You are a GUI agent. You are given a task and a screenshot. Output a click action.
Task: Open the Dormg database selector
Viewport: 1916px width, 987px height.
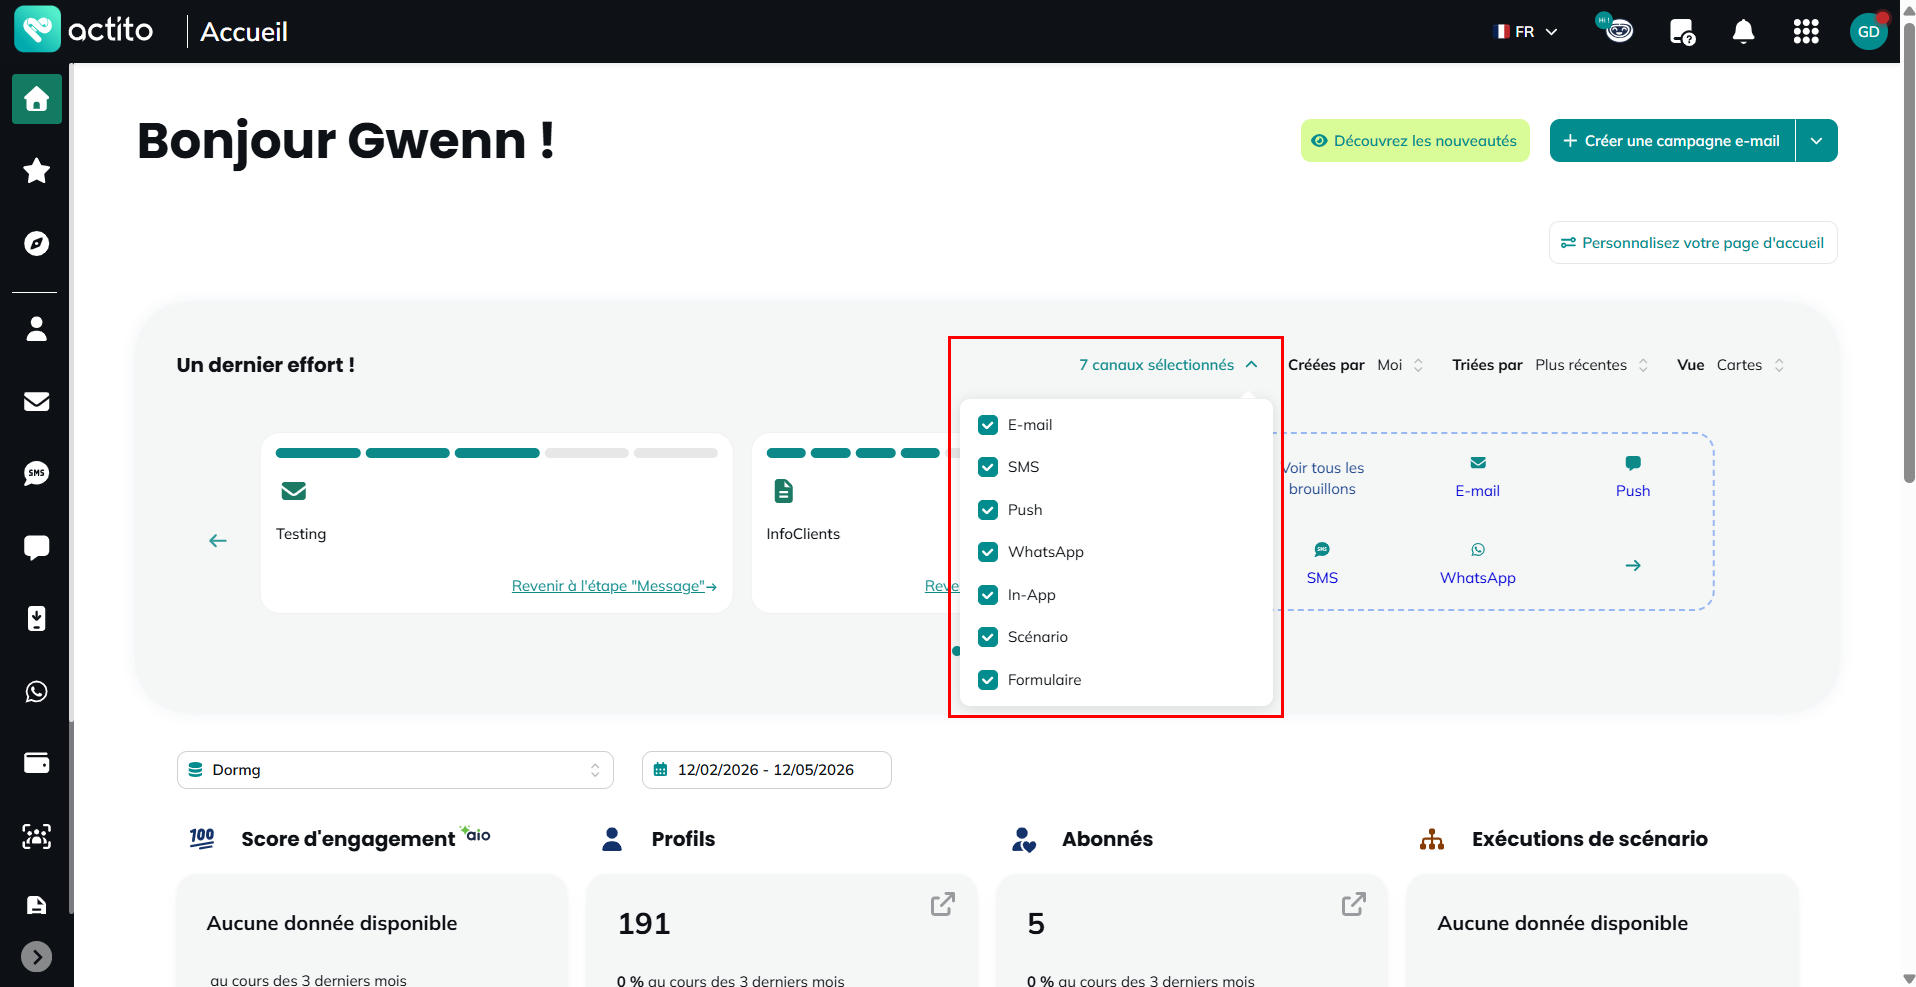pyautogui.click(x=395, y=770)
